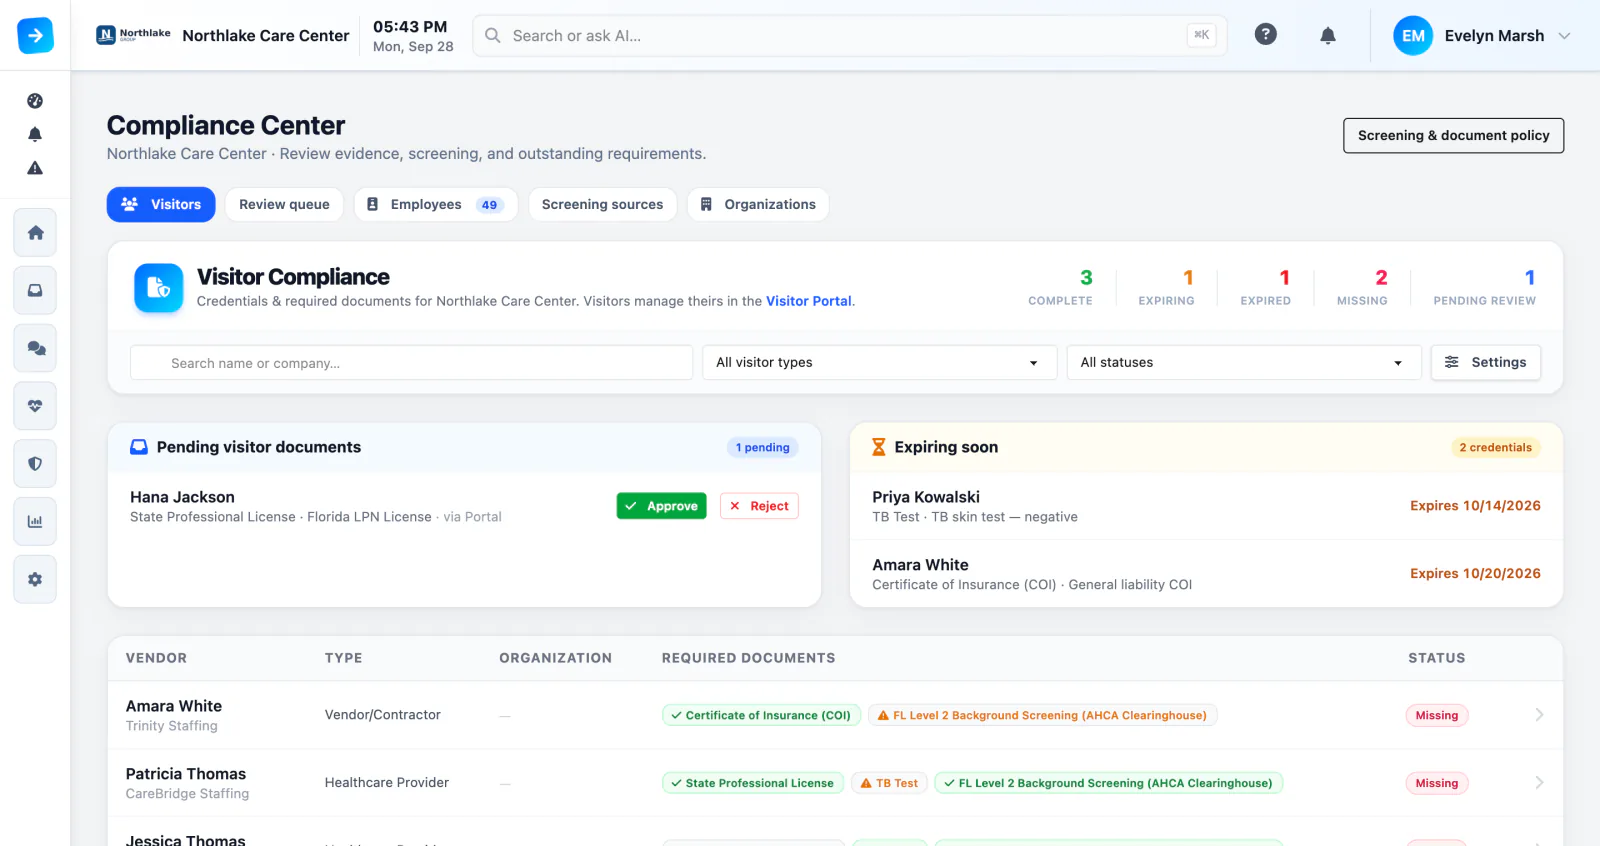Filter by the Pending Review count stat

pos(1484,287)
